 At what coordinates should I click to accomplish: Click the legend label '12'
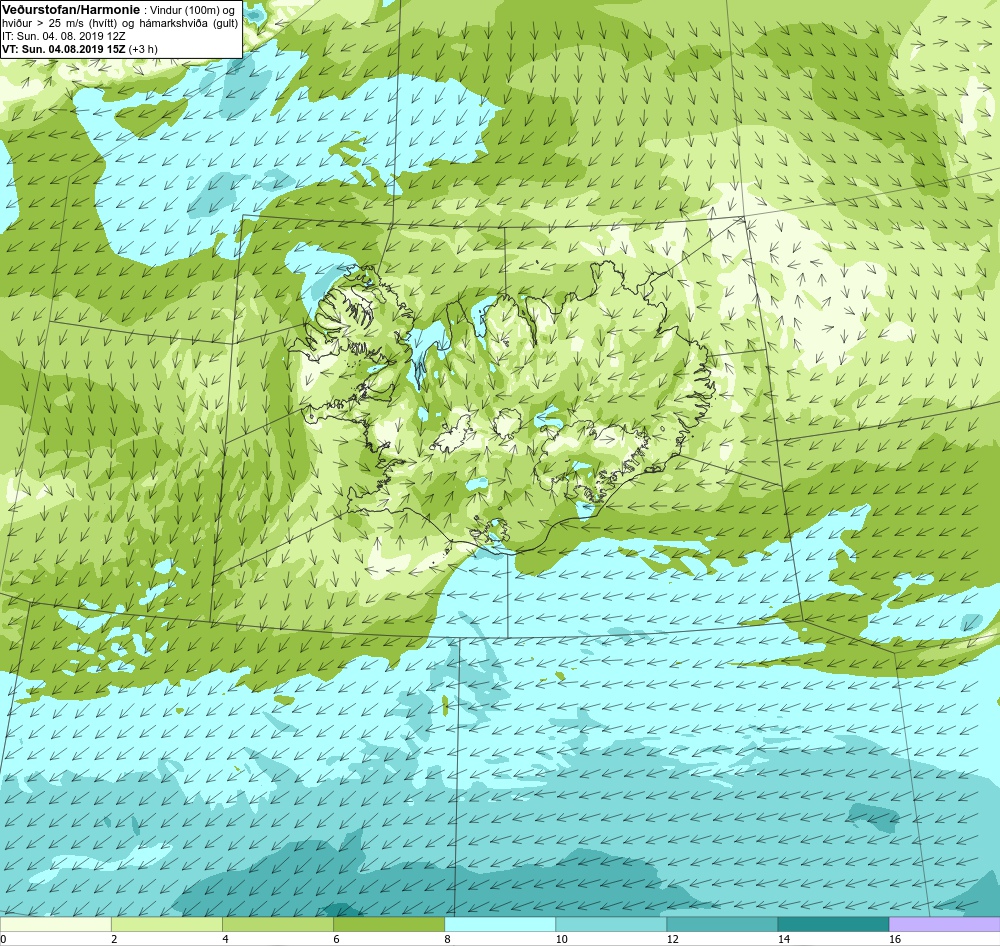point(673,939)
